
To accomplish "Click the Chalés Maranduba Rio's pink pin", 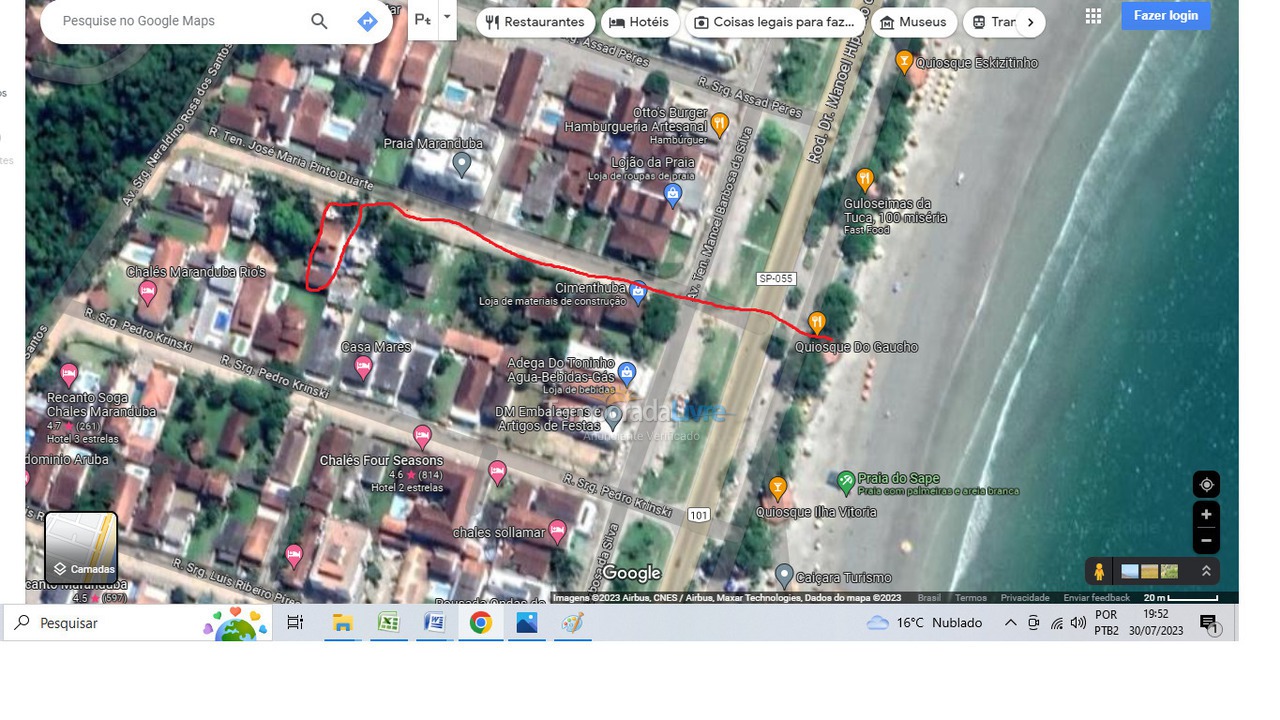I will [147, 292].
